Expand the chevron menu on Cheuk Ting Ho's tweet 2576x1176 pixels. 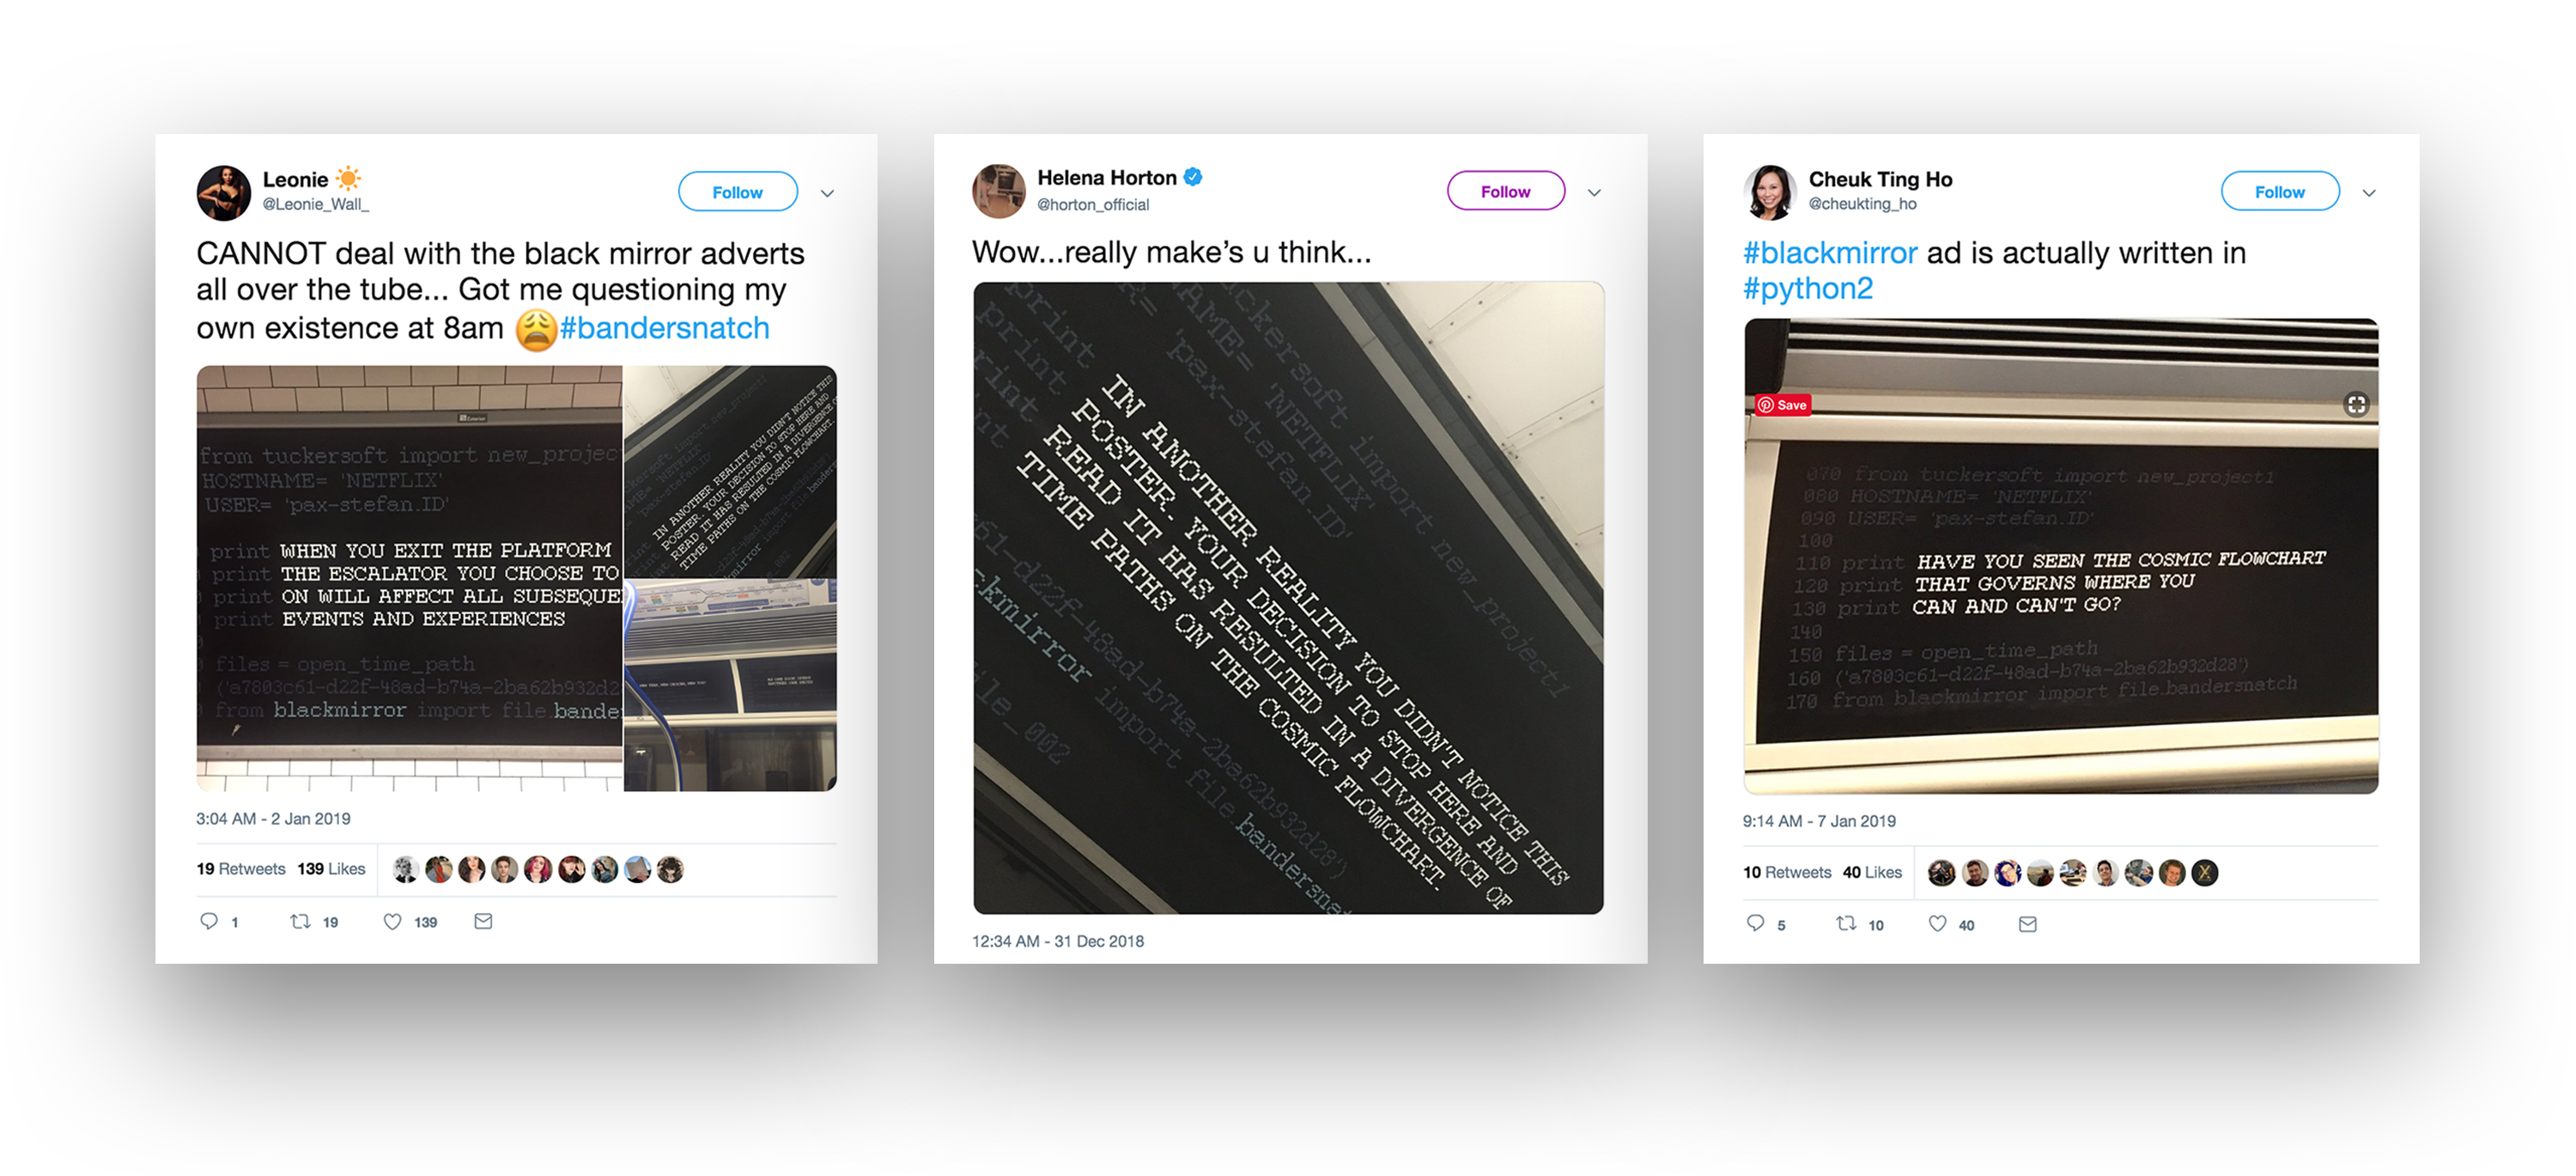(2369, 193)
